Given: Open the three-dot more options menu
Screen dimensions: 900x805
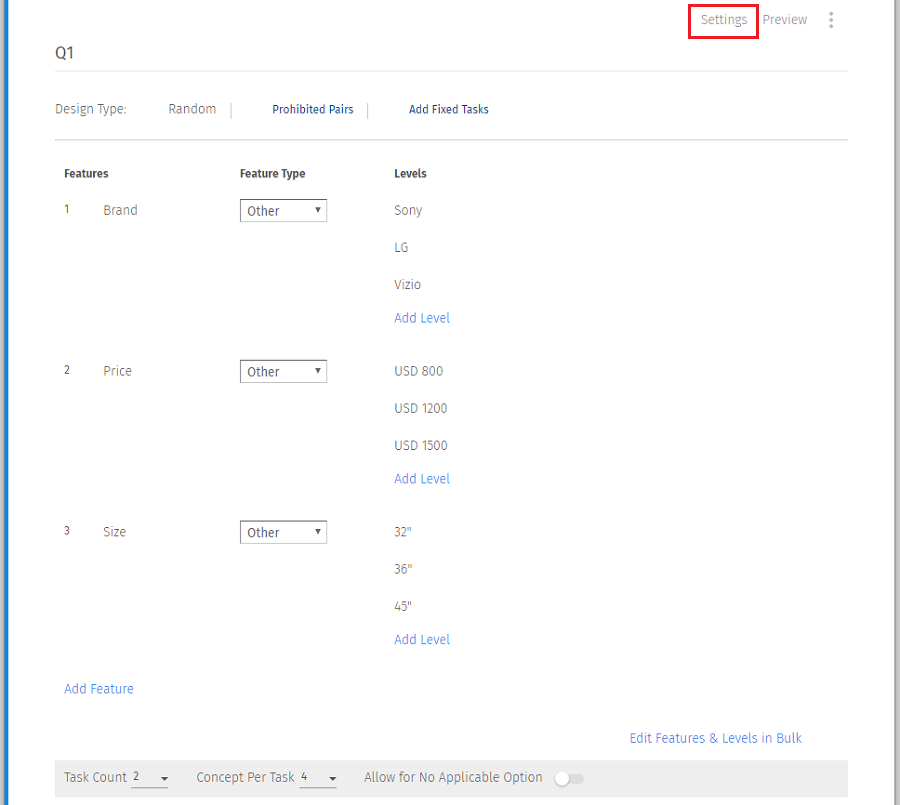Looking at the screenshot, I should pos(831,20).
